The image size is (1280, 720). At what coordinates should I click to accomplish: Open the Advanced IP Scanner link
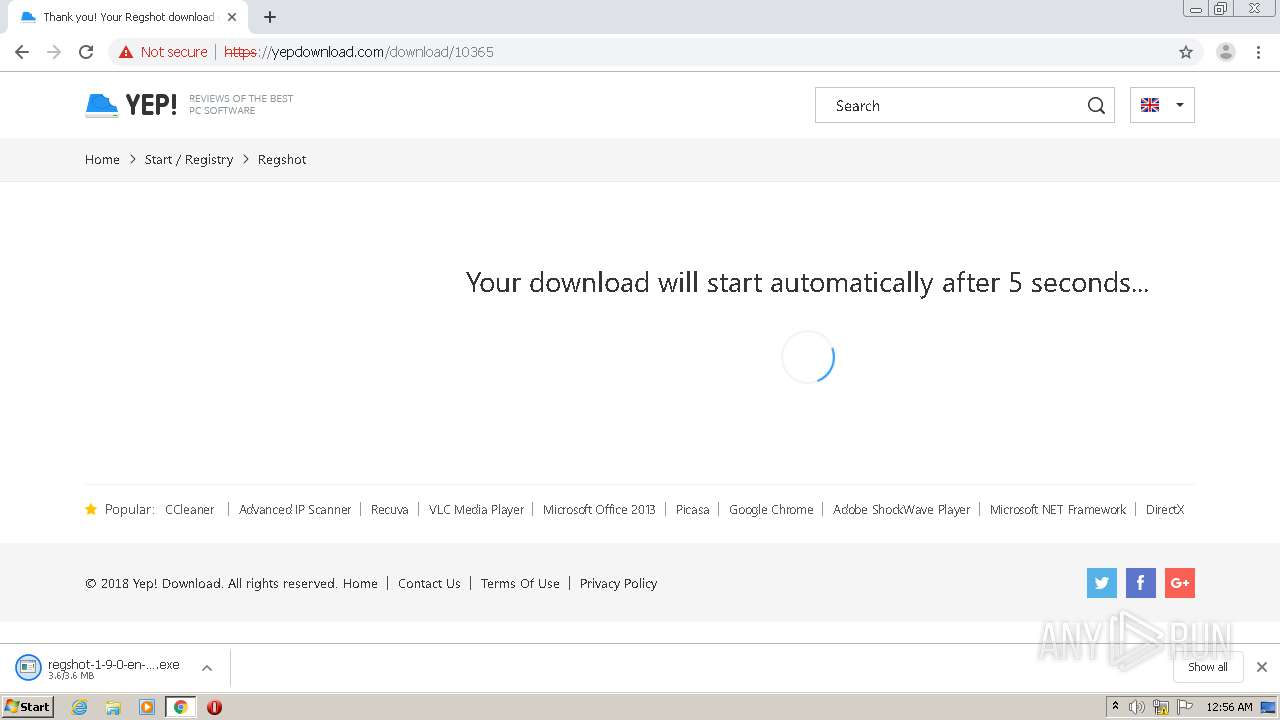[x=295, y=509]
